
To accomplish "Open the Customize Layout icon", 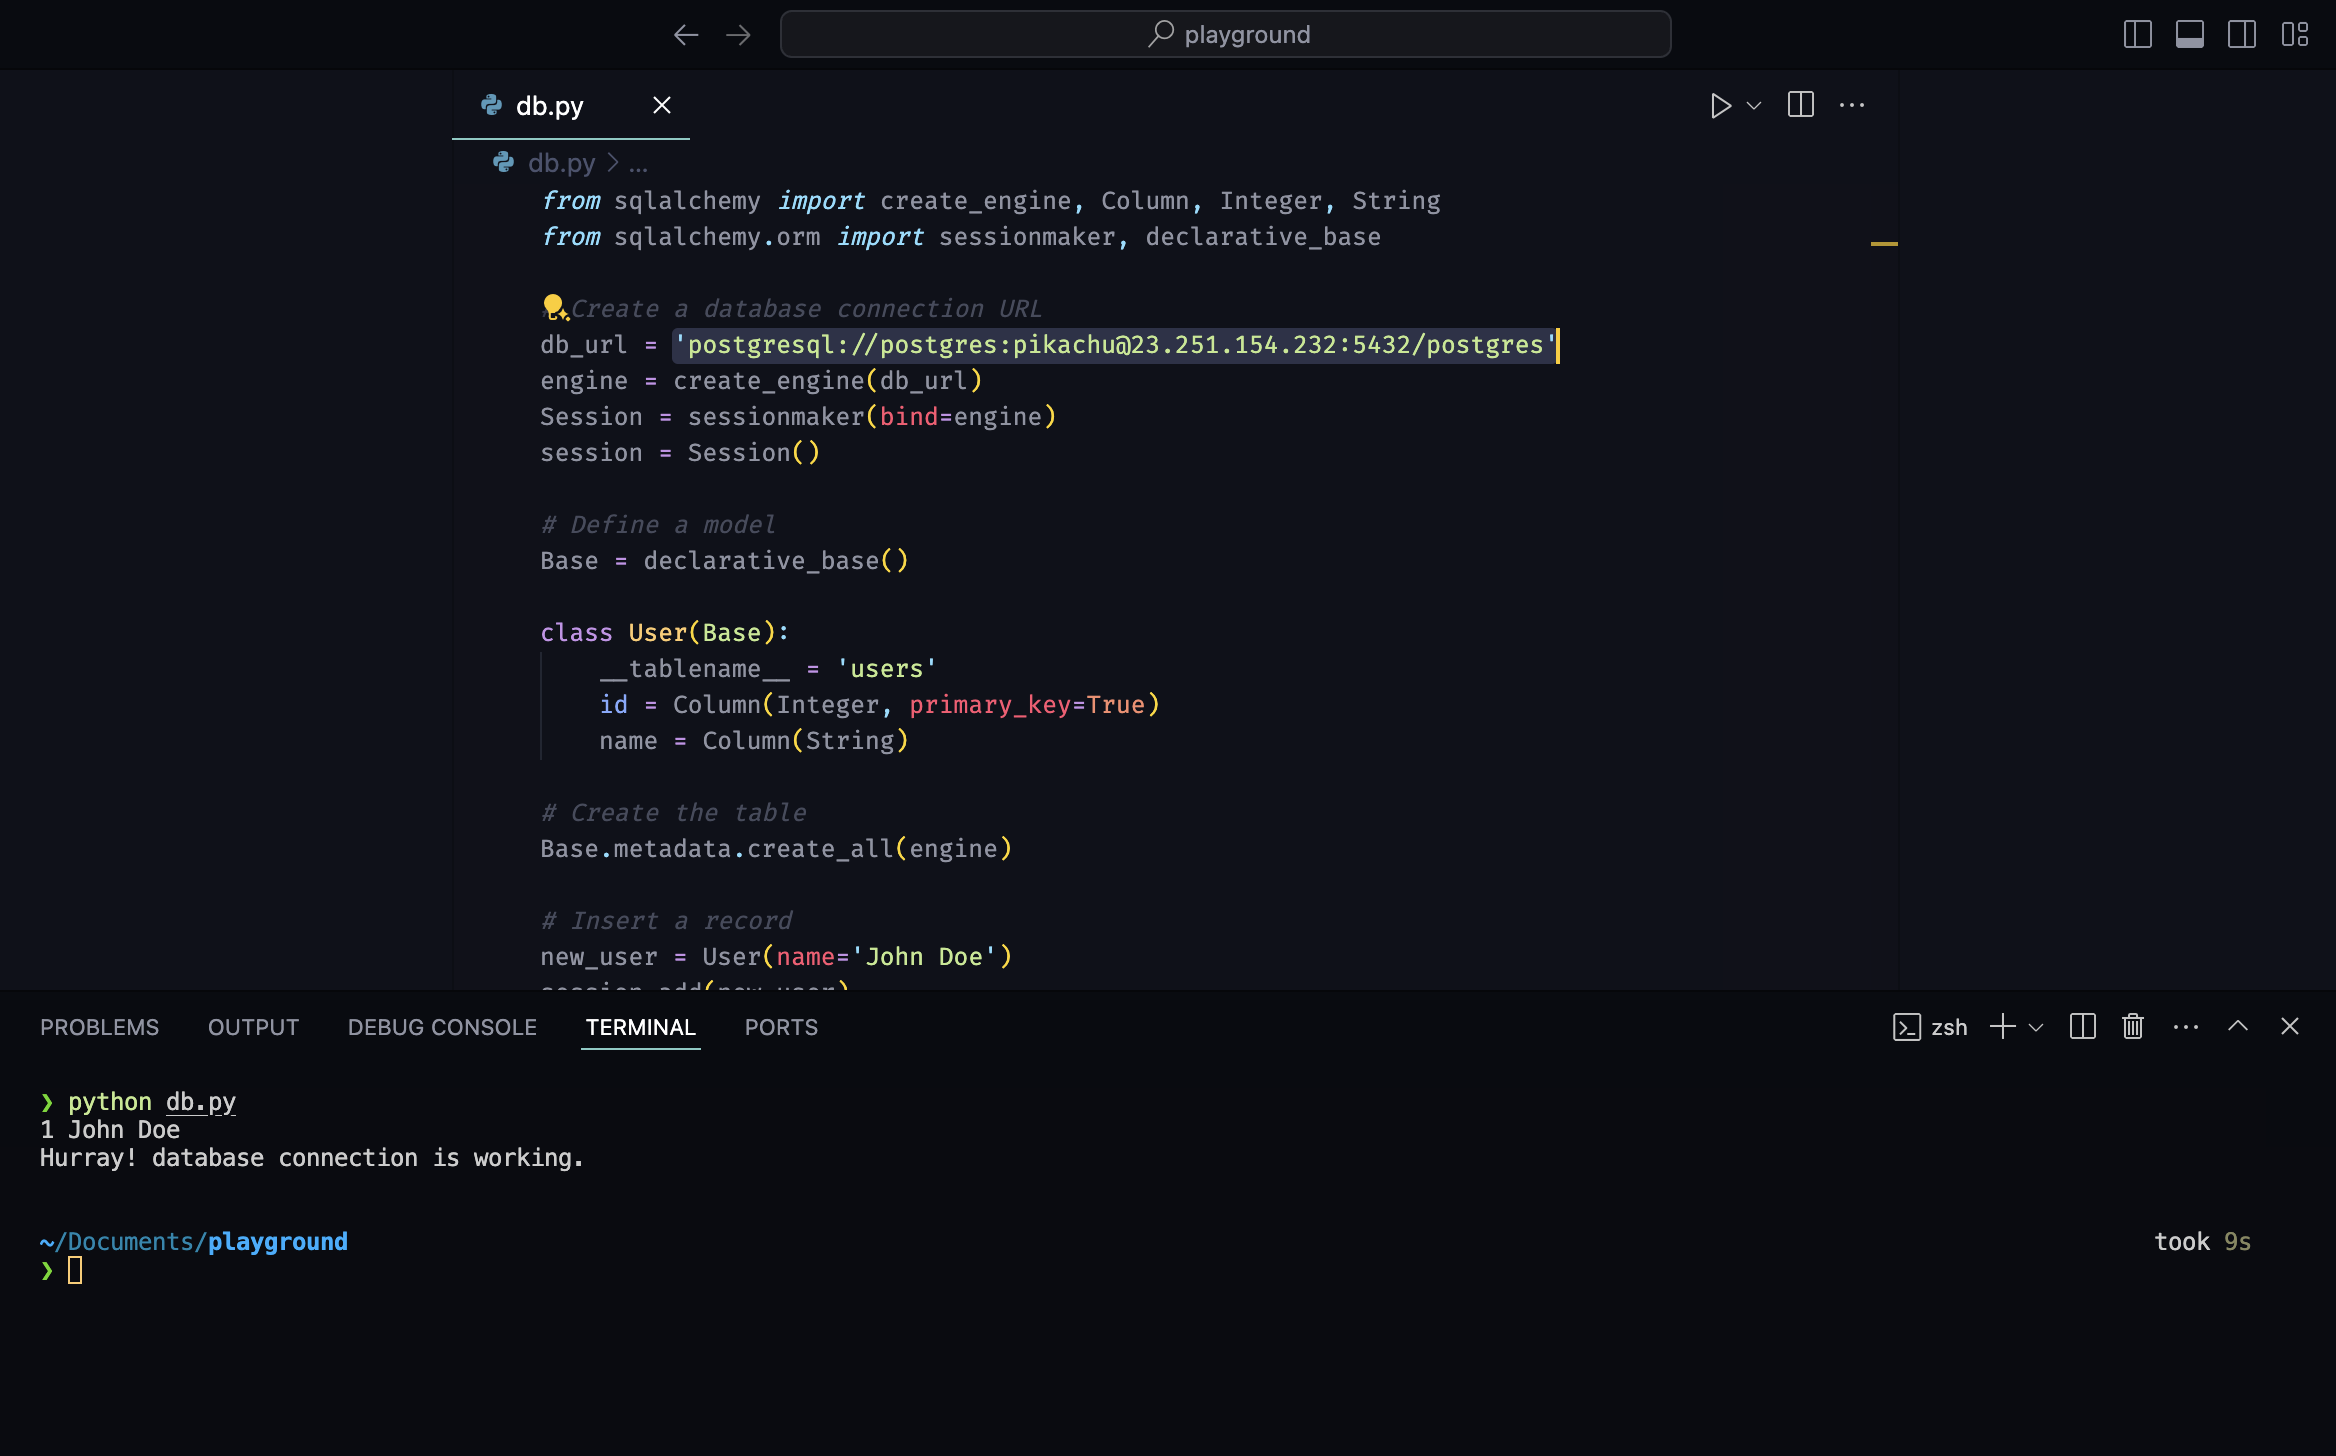I will coord(2294,35).
